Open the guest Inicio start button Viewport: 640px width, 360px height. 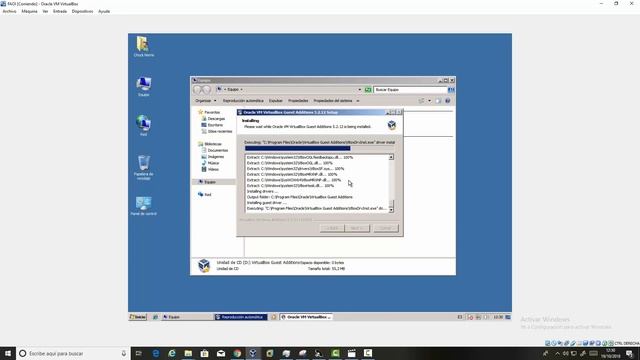point(138,317)
